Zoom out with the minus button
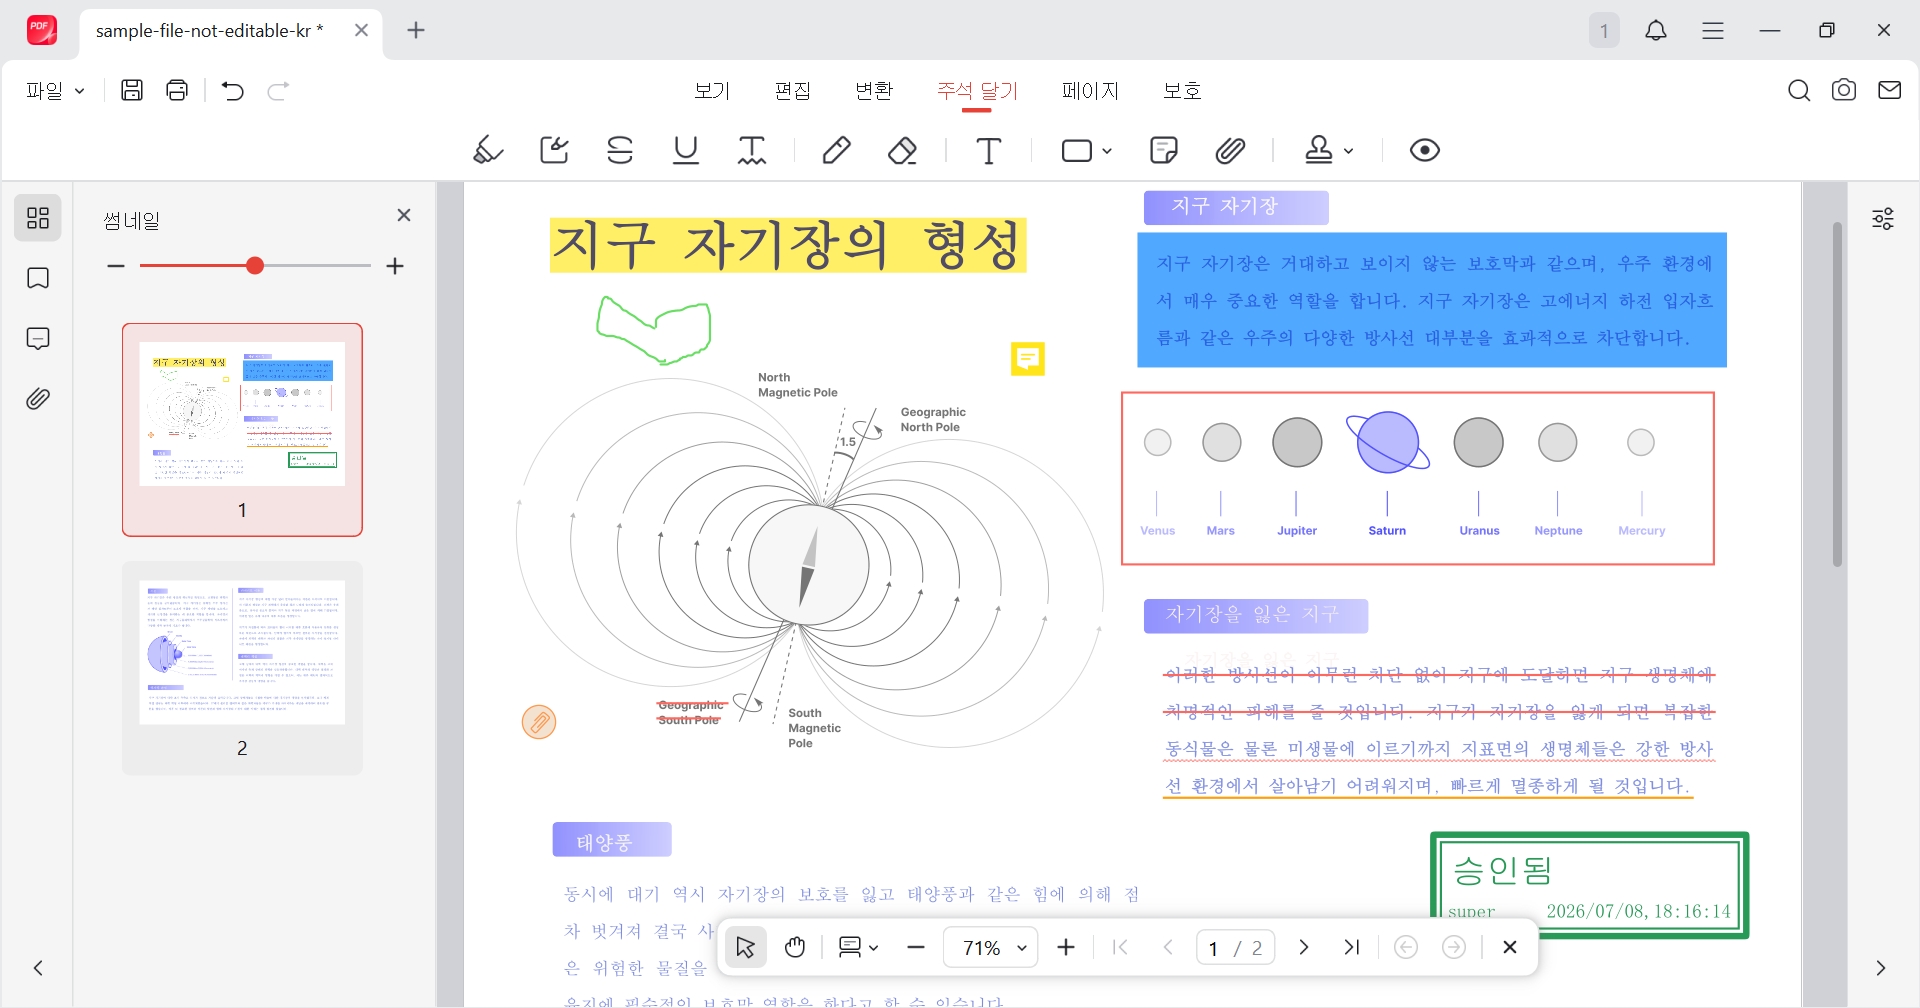Image resolution: width=1920 pixels, height=1008 pixels. pos(916,947)
